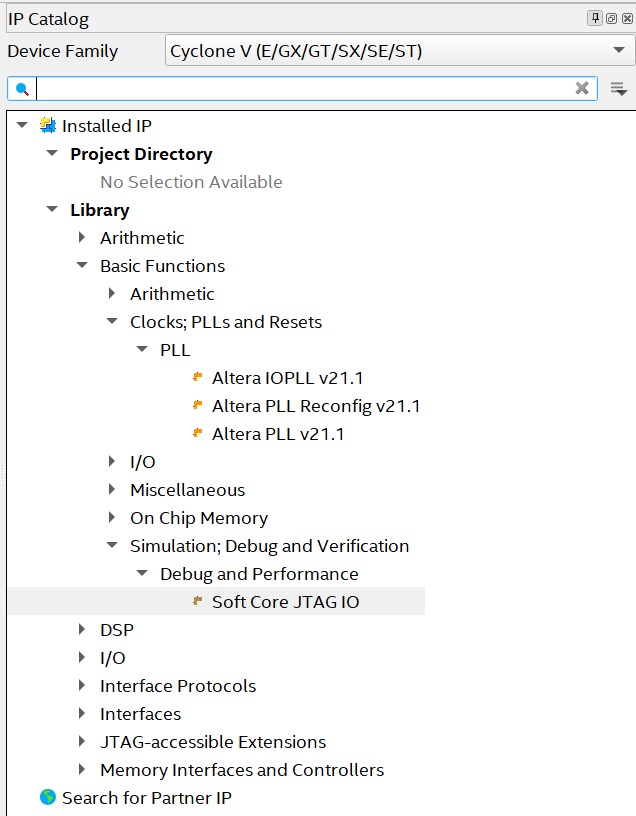Open the Device Family dropdown

400,50
